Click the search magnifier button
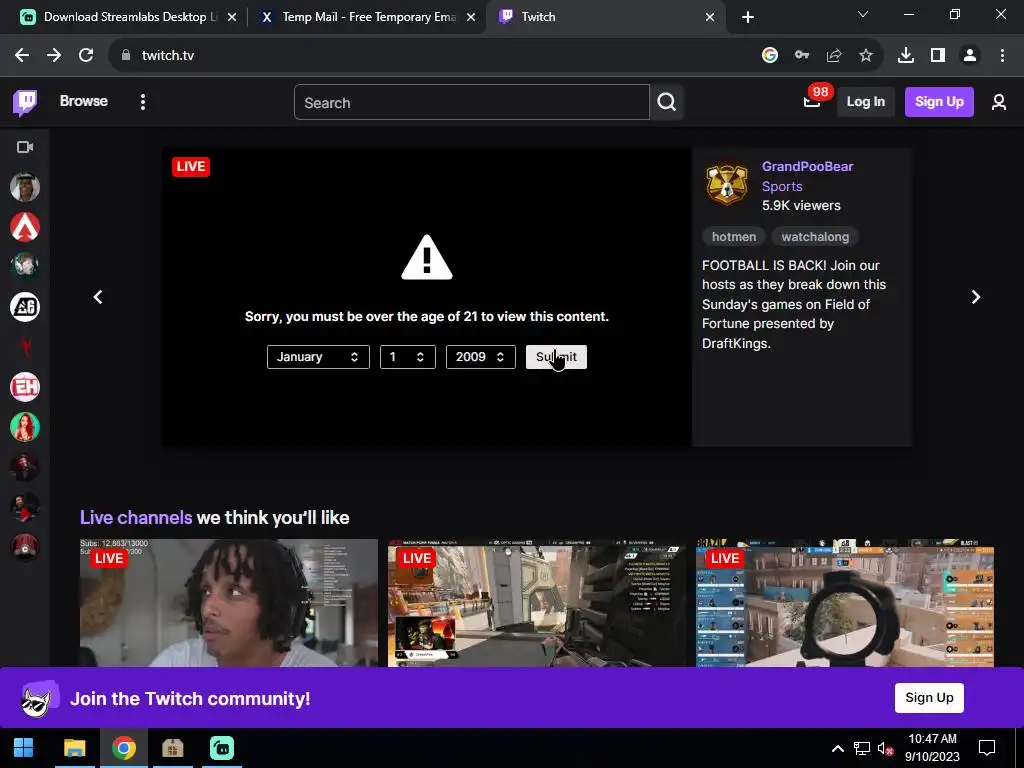 pyautogui.click(x=667, y=103)
